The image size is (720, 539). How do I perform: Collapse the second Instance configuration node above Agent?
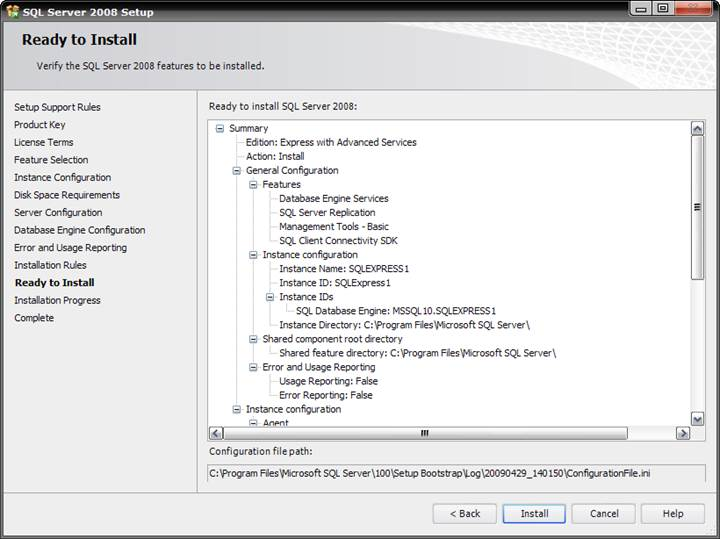[x=236, y=409]
